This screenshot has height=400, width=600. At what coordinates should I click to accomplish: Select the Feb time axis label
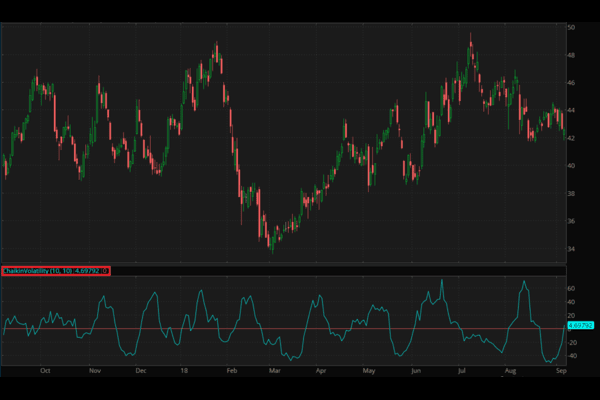(x=231, y=369)
